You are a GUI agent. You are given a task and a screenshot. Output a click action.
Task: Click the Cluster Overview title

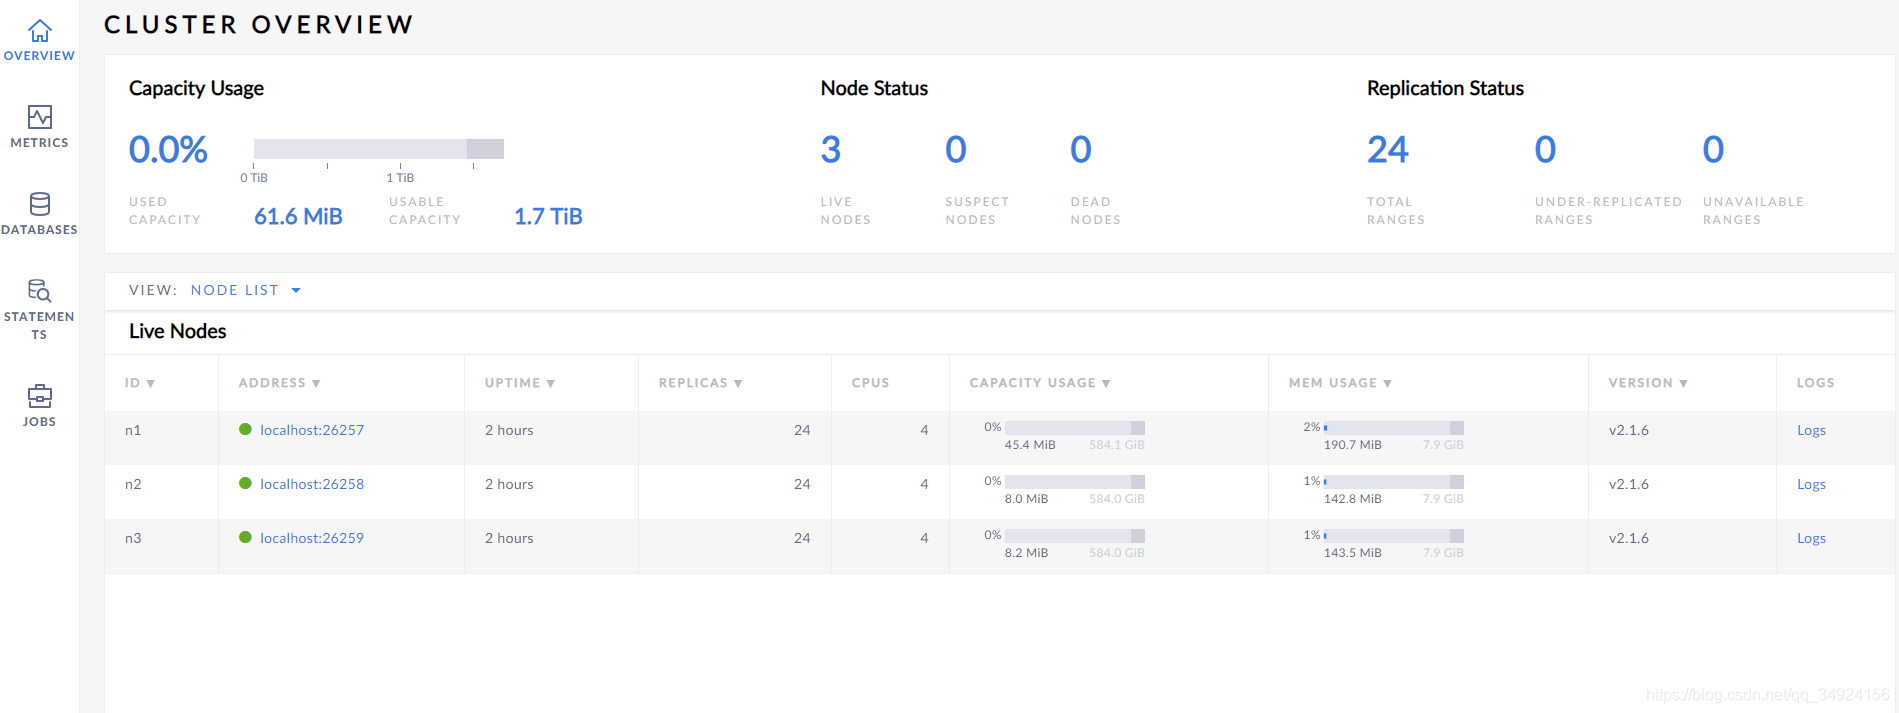(259, 24)
